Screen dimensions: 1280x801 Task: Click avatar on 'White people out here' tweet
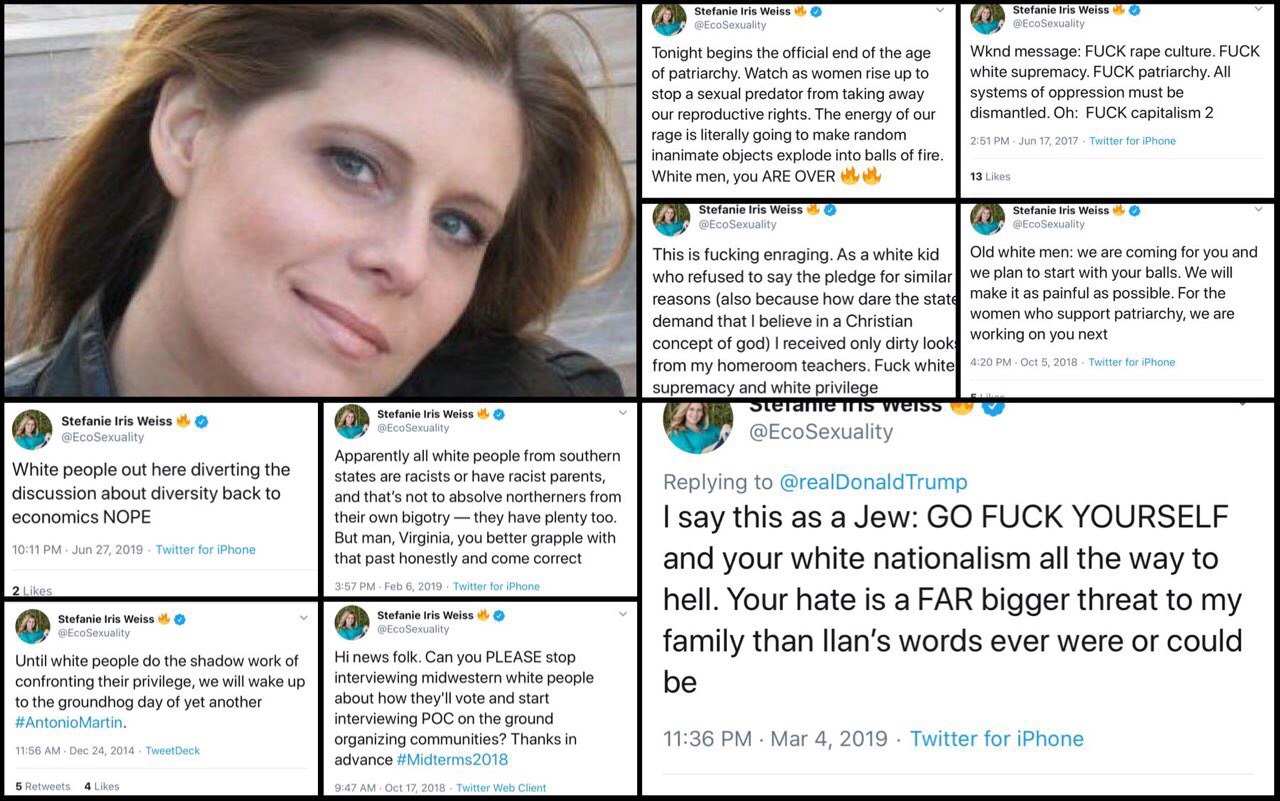pos(32,429)
